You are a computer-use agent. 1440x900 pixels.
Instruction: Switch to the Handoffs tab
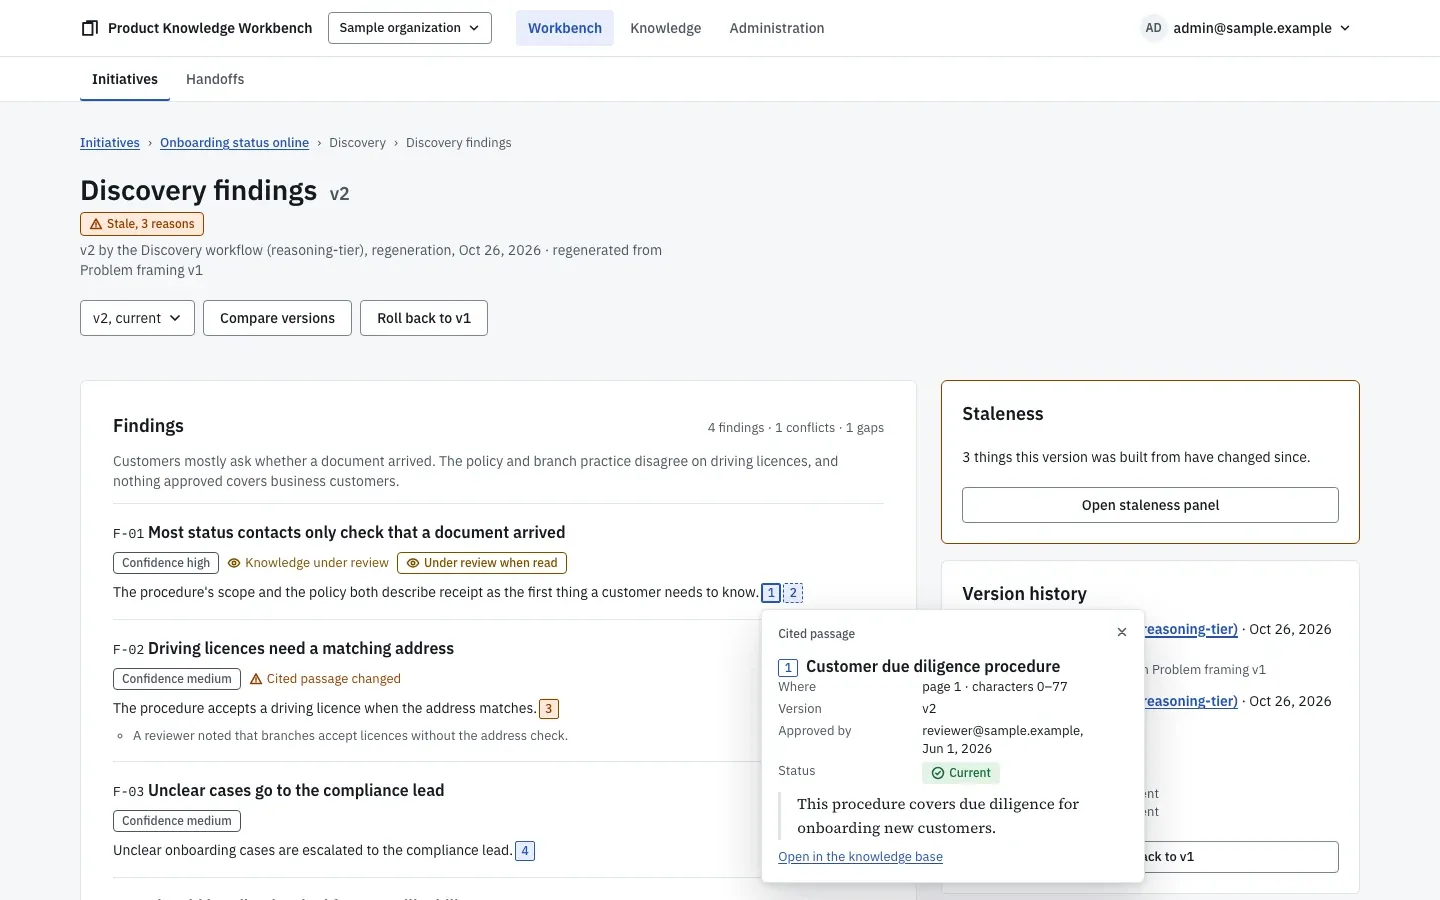pyautogui.click(x=215, y=79)
